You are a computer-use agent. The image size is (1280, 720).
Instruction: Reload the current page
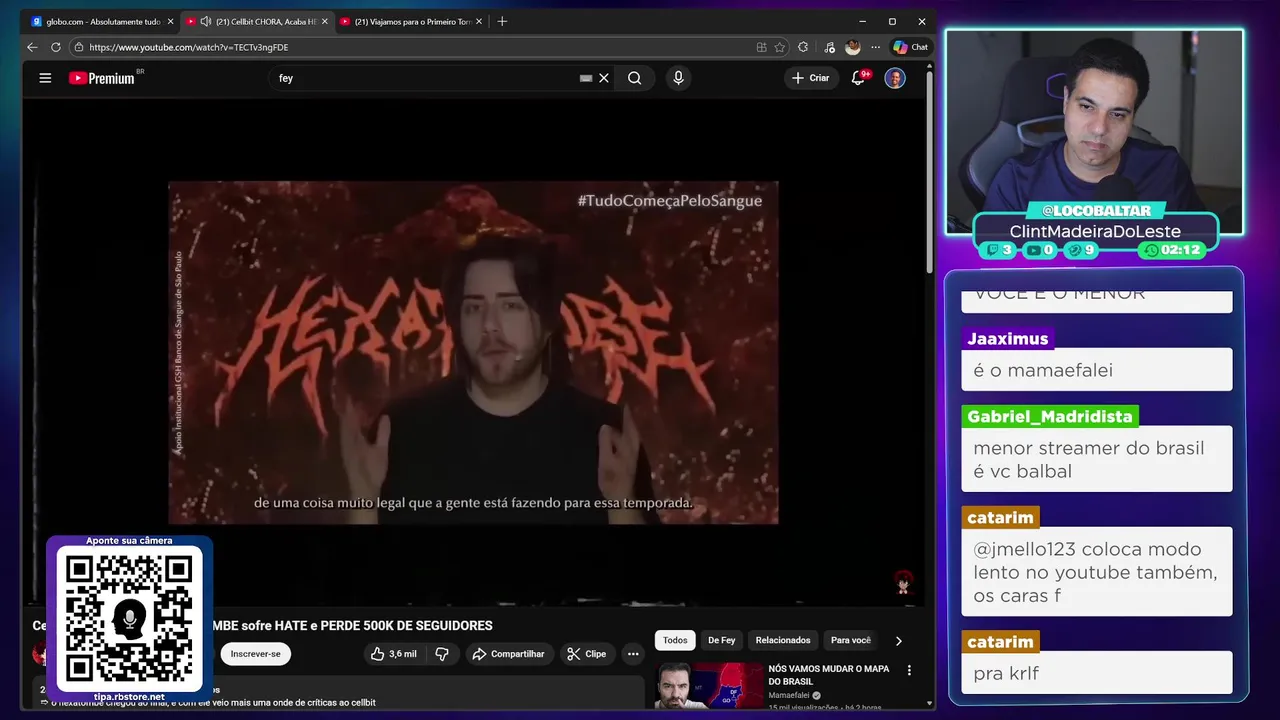(56, 47)
